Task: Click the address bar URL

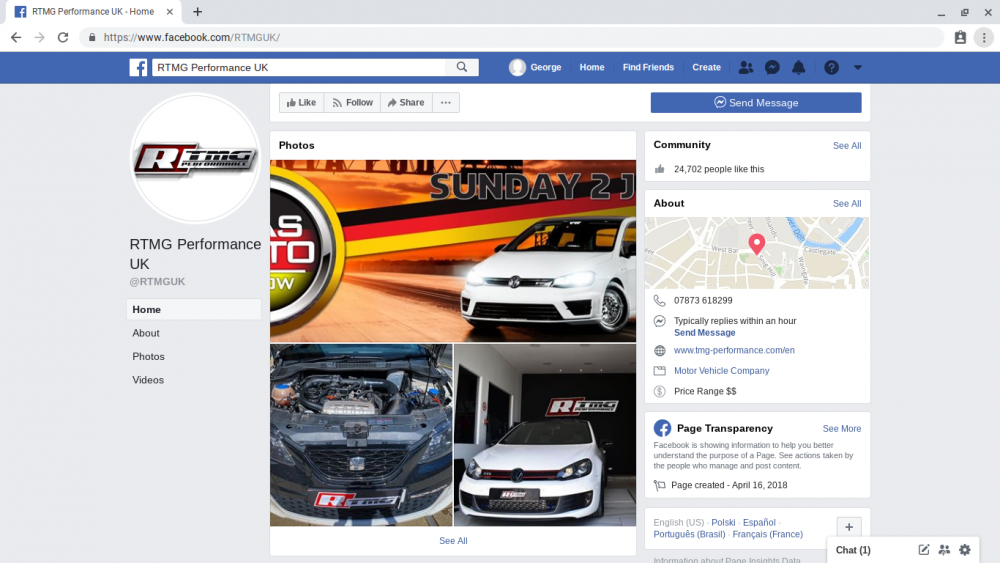Action: click(191, 38)
